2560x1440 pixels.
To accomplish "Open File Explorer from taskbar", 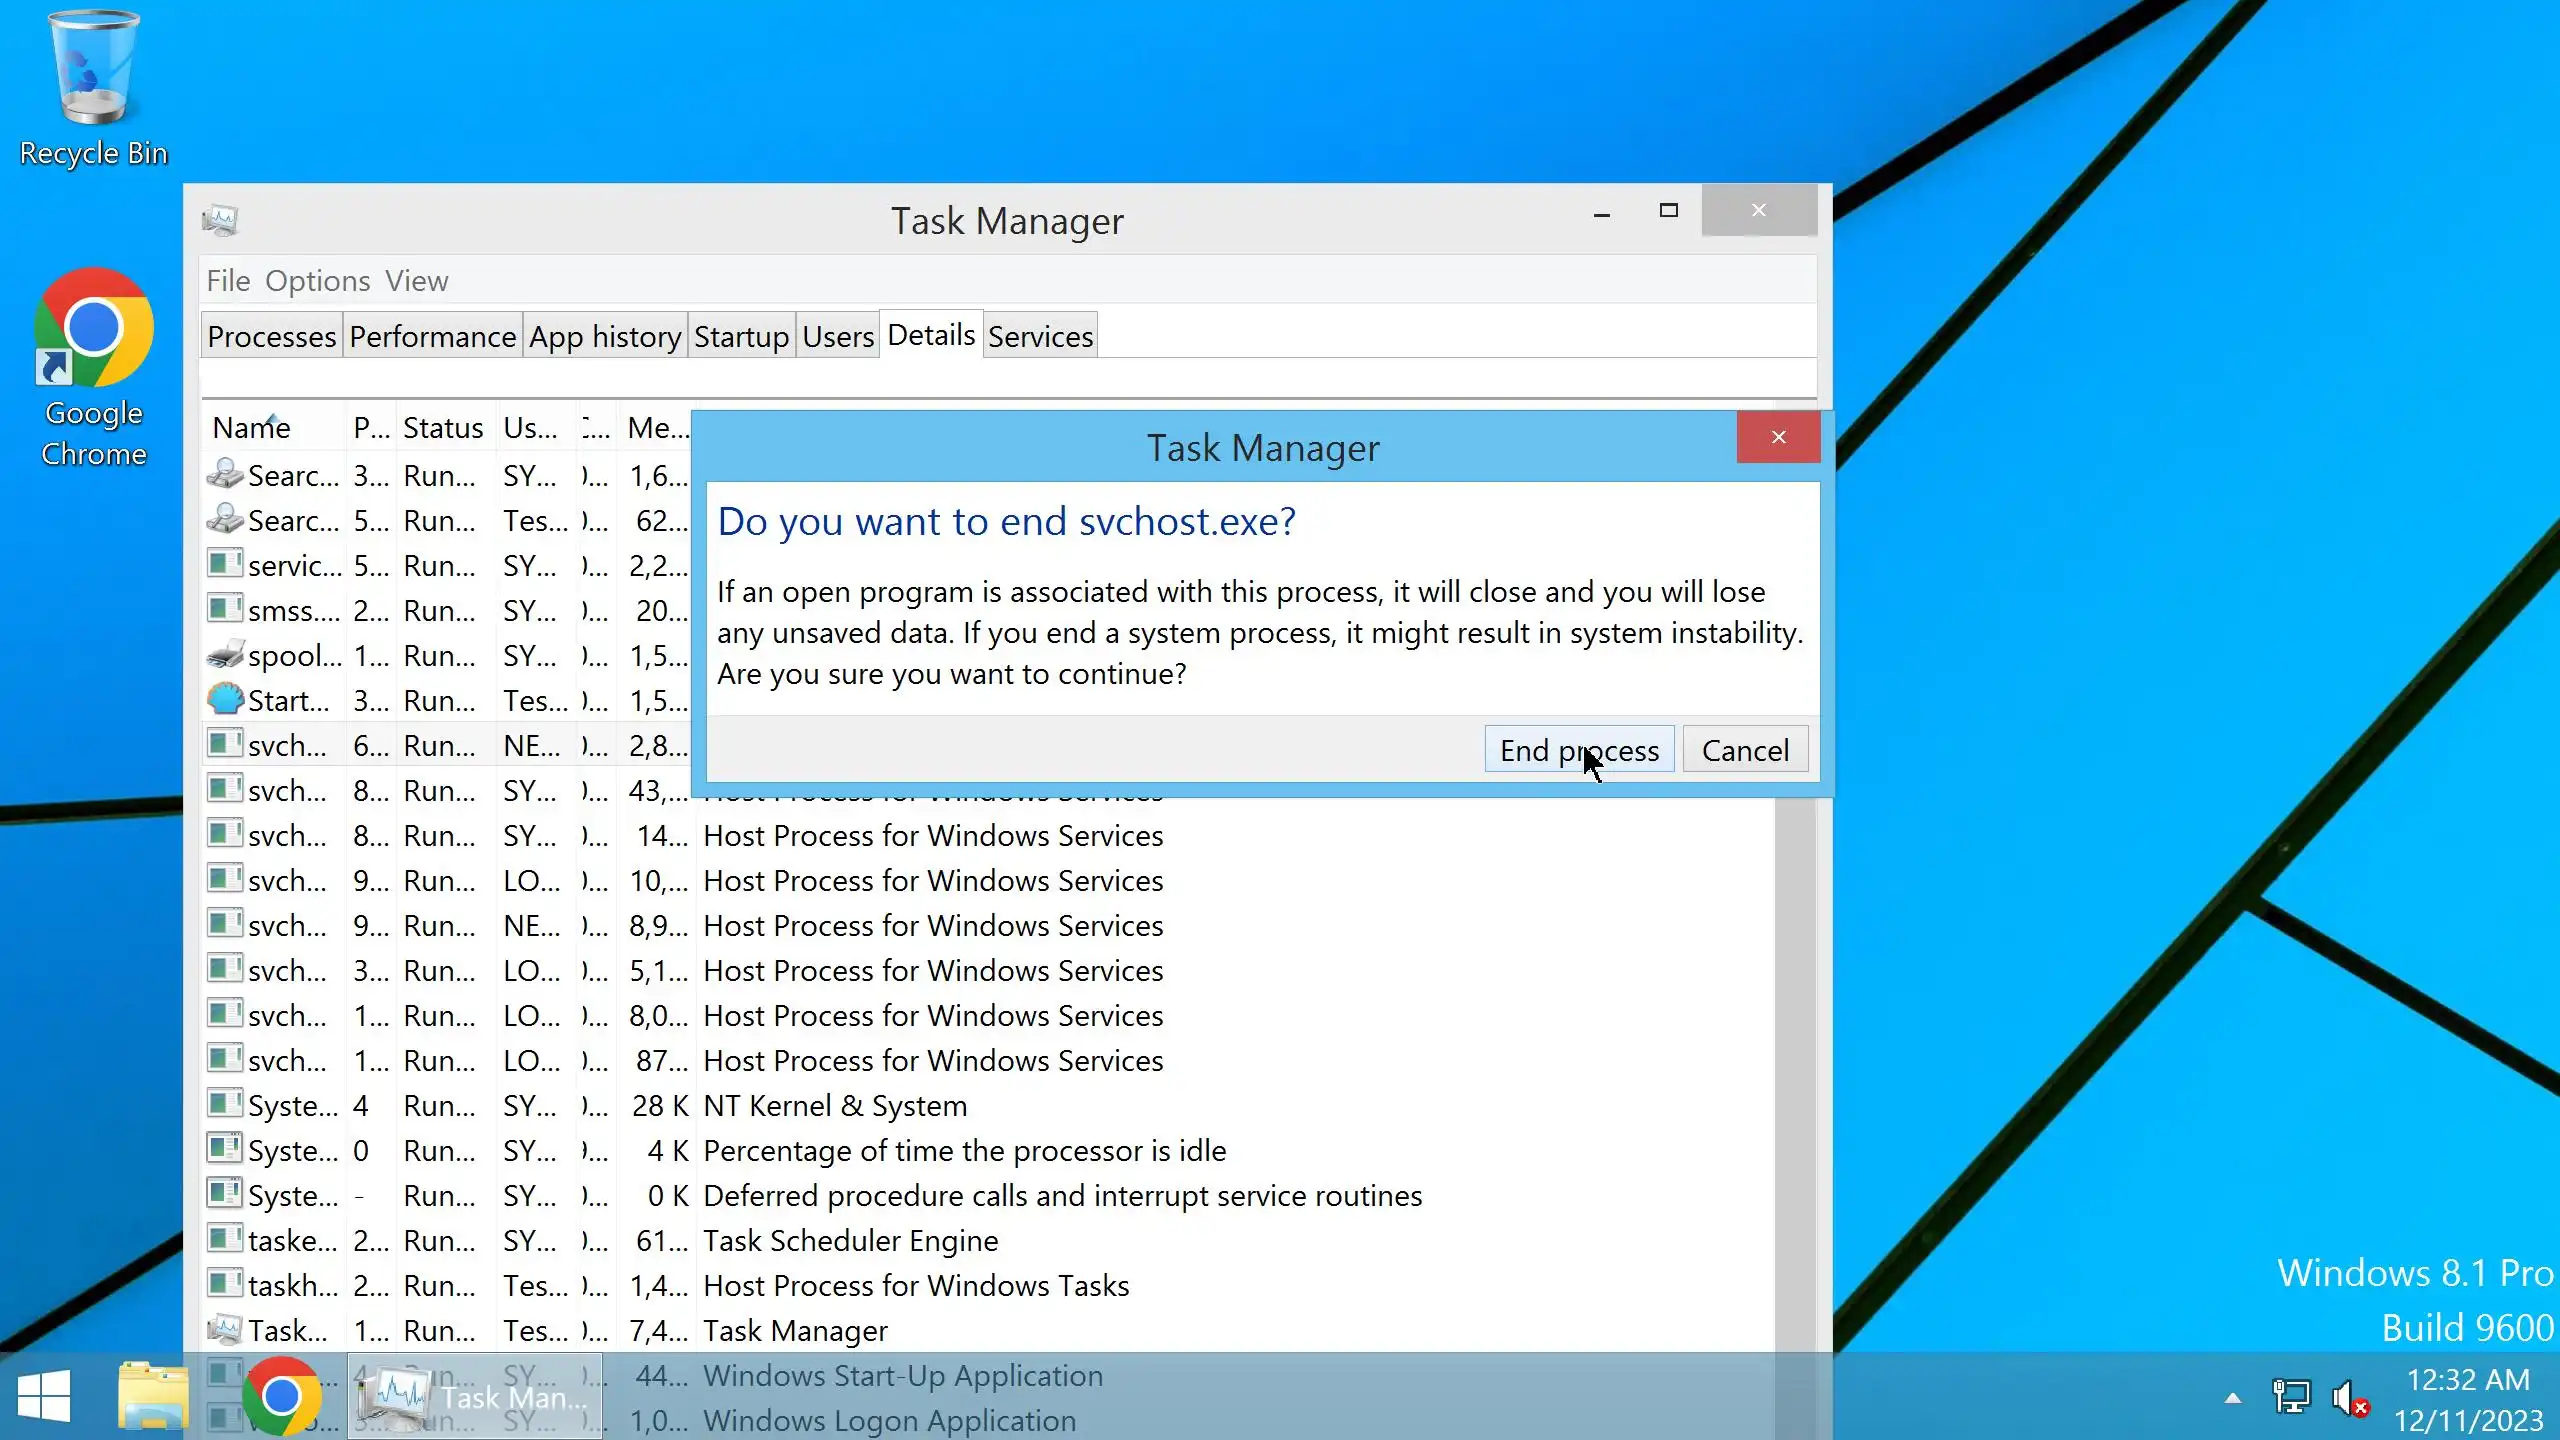I will click(x=152, y=1396).
